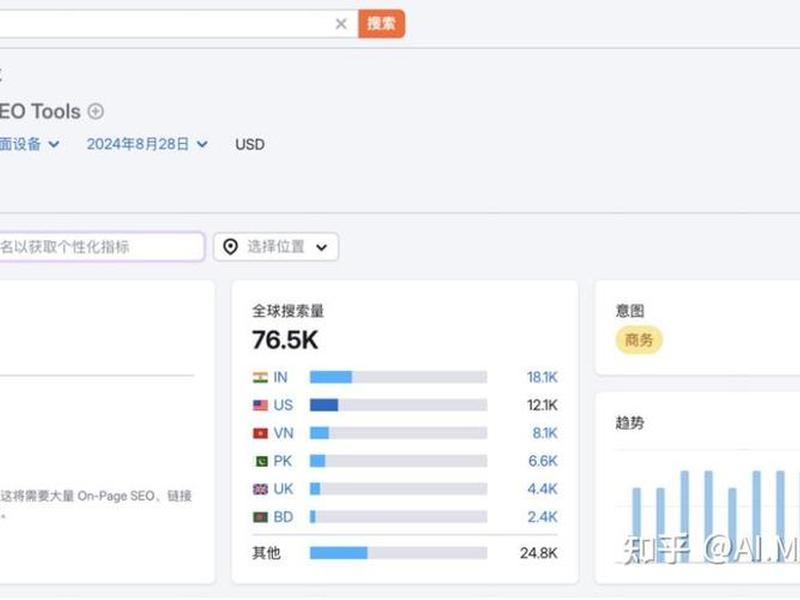Add keyword with plus icon beside SEO Tools
Image resolution: width=800 pixels, height=600 pixels.
[x=95, y=111]
